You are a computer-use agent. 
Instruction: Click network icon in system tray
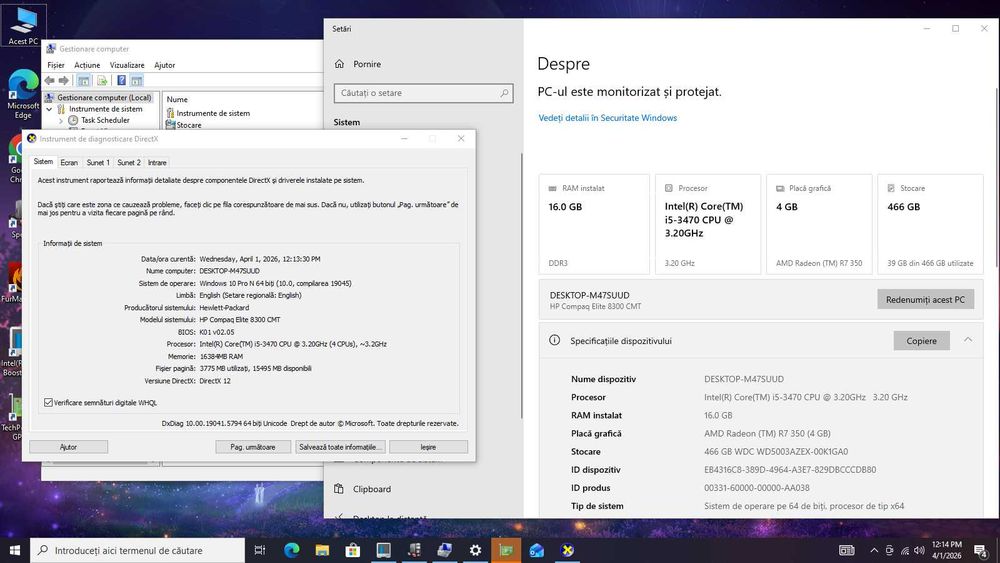(x=904, y=550)
